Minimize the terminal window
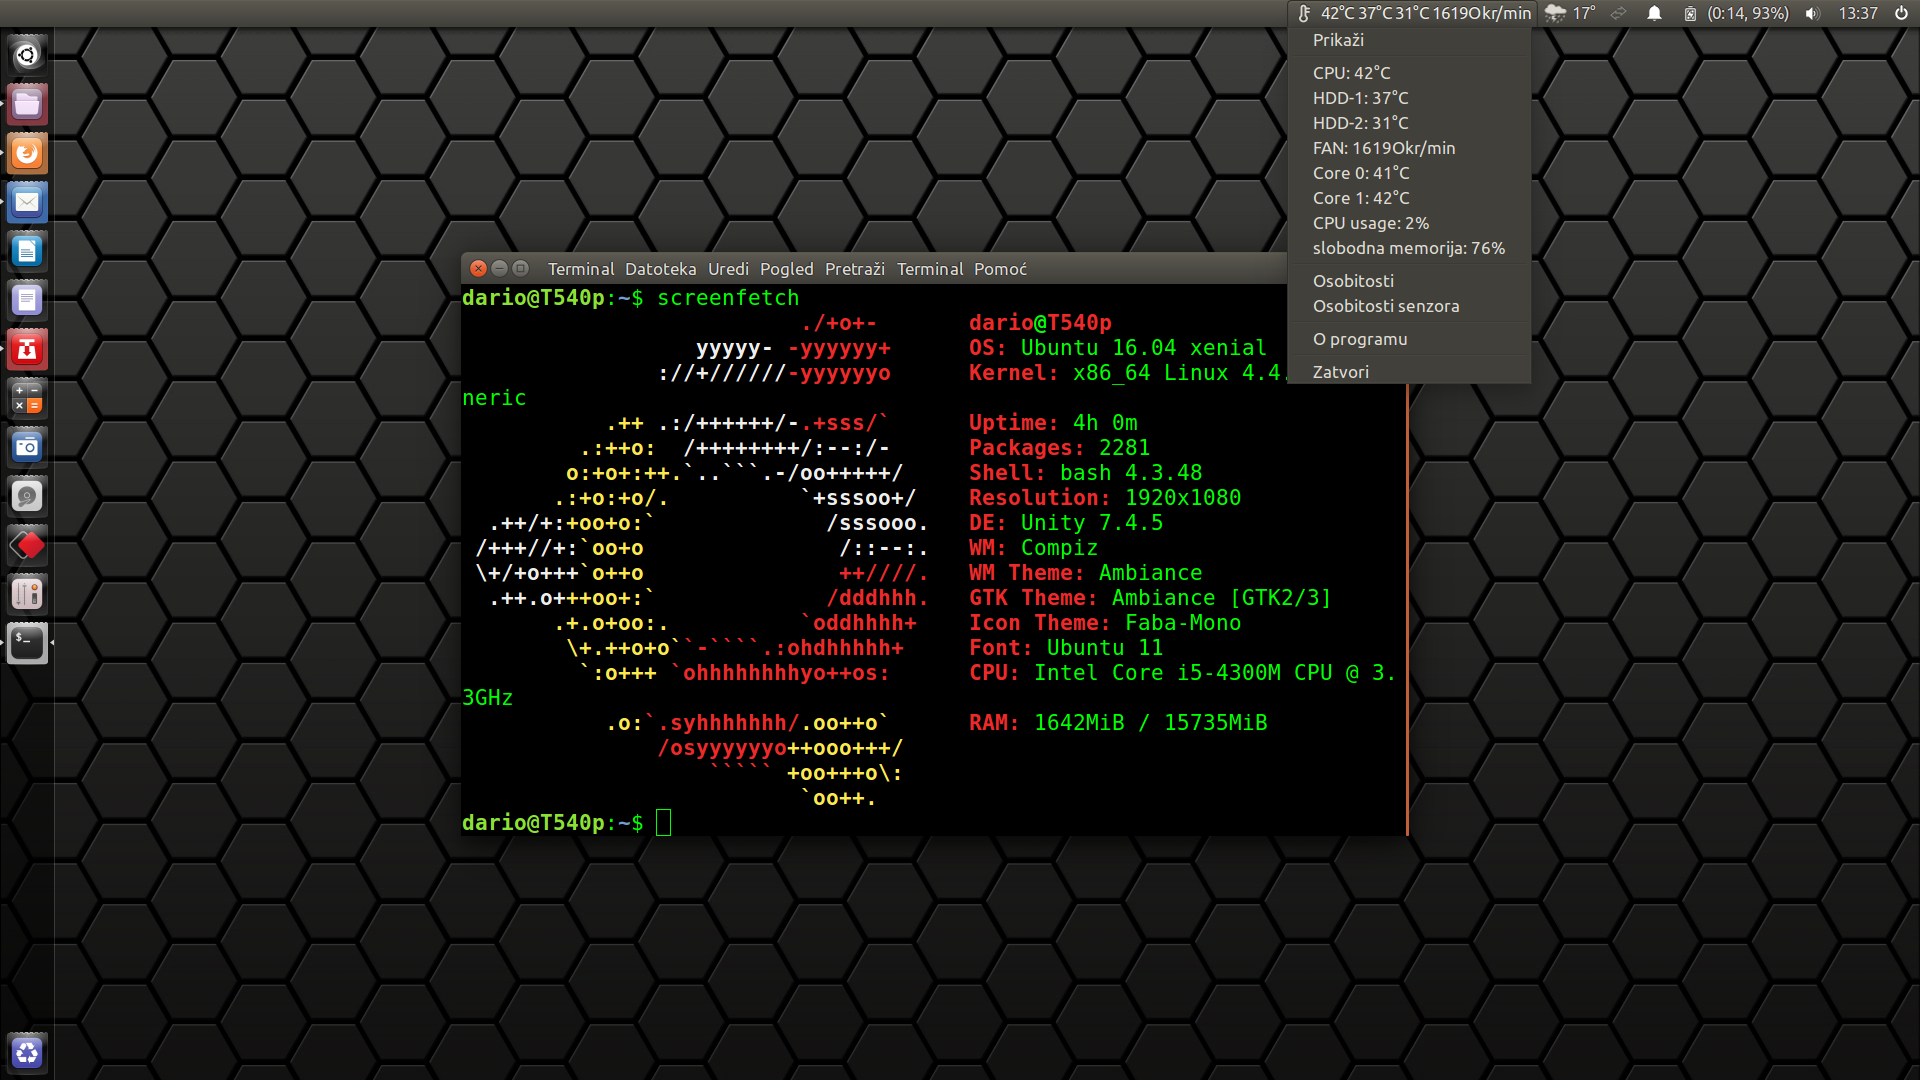Screen dimensions: 1920x1080 tap(499, 268)
